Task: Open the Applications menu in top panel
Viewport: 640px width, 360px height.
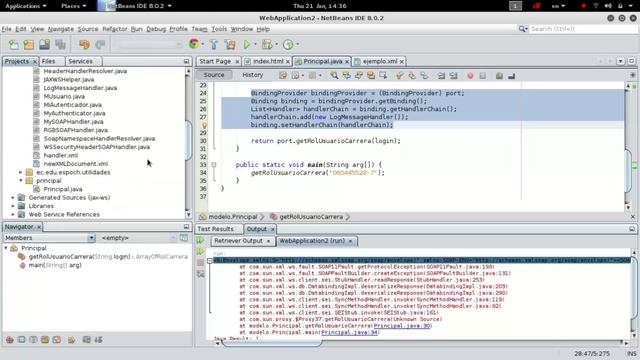Action: [x=26, y=6]
